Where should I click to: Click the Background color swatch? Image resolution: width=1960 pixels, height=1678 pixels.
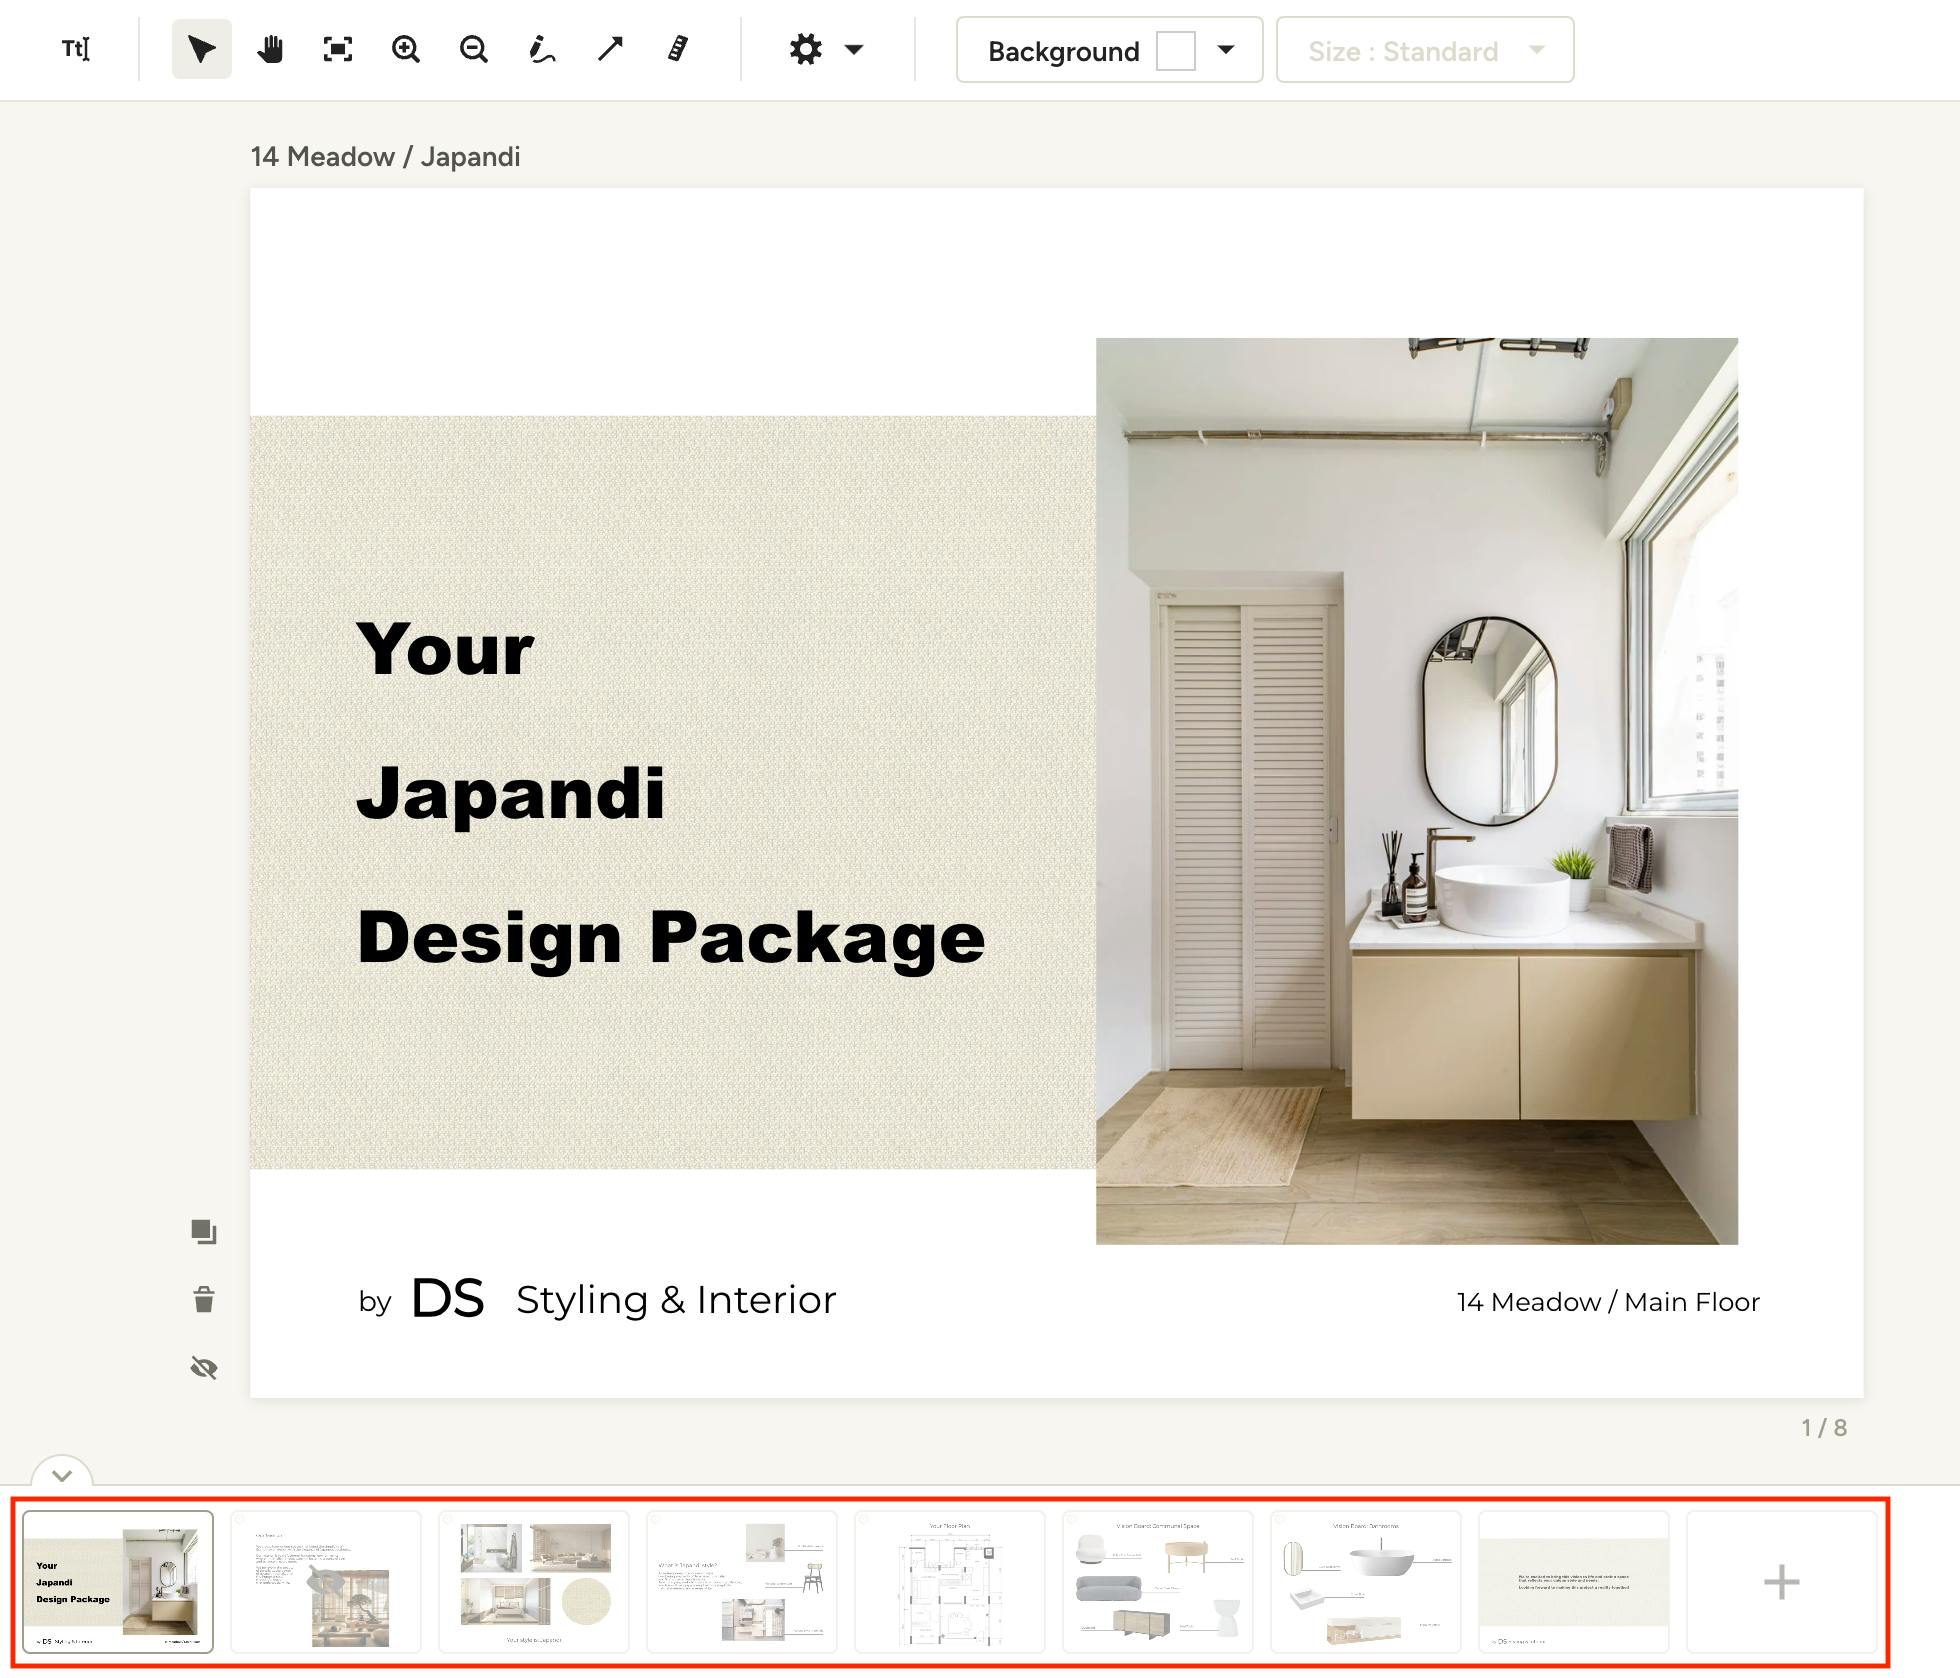(1175, 50)
